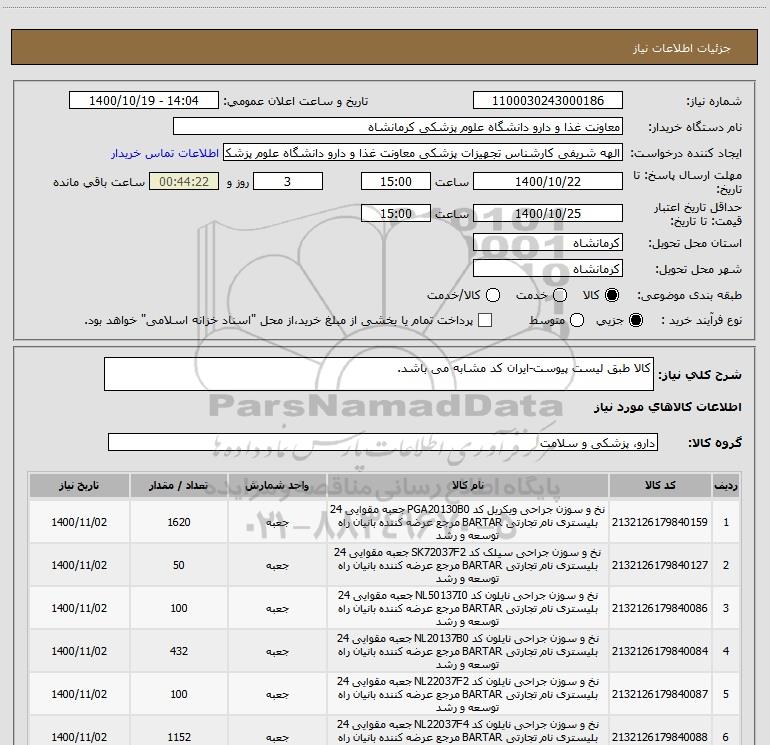Viewport: 770px width, 745px height.
Task: Click the response deadline date 1400/10/22
Action: pyautogui.click(x=548, y=181)
